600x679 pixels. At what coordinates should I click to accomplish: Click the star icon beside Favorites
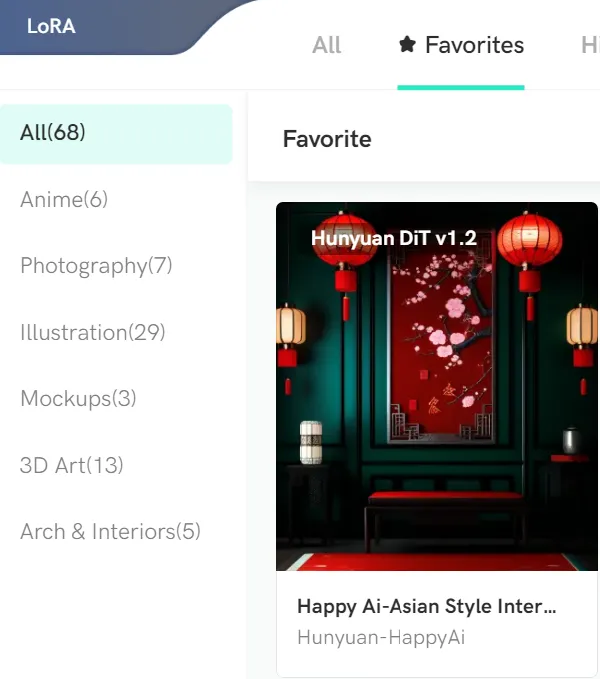coord(407,44)
